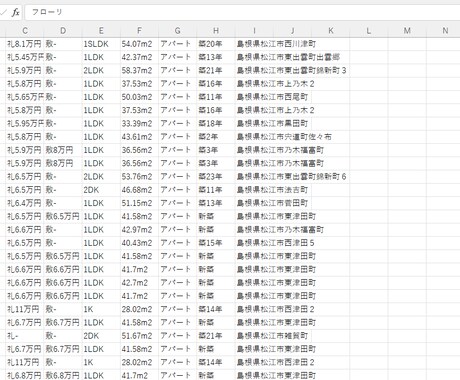
Task: Select the cell 築2年
Action: click(216, 137)
